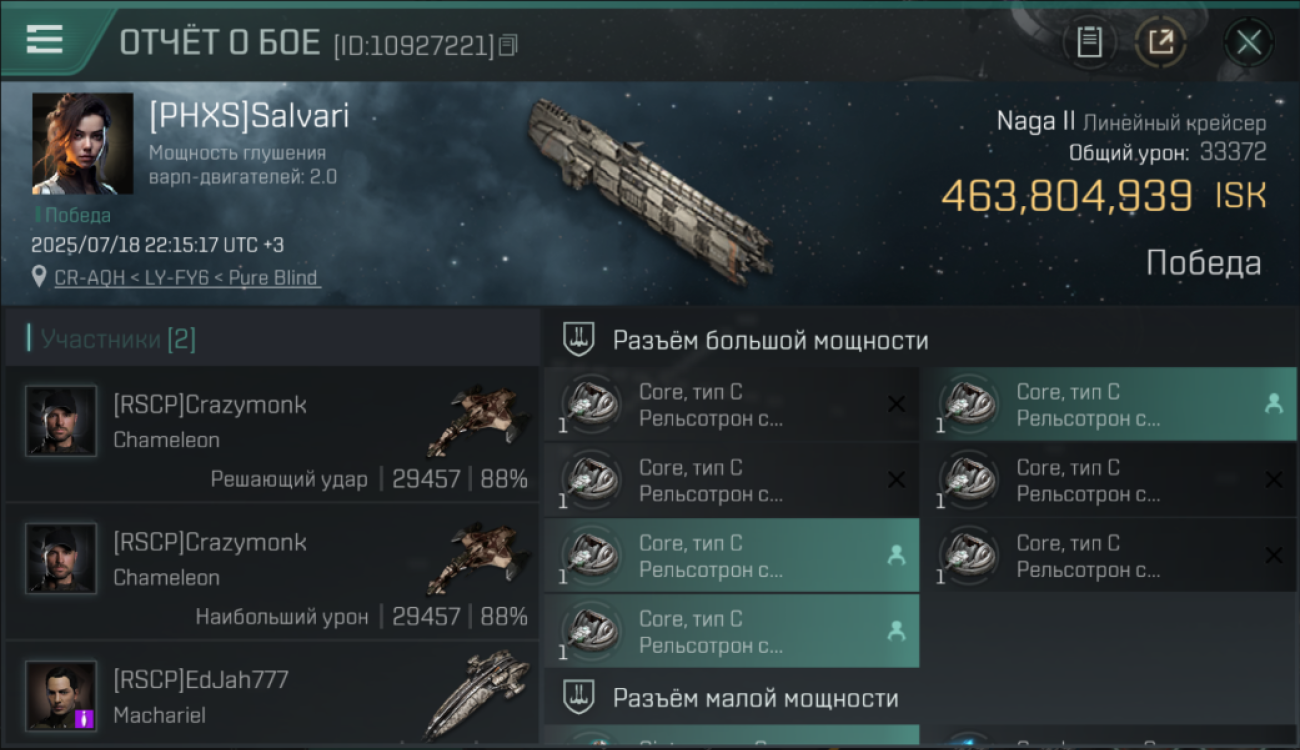This screenshot has height=750, width=1300.
Task: Close the battle report window
Action: pyautogui.click(x=1248, y=42)
